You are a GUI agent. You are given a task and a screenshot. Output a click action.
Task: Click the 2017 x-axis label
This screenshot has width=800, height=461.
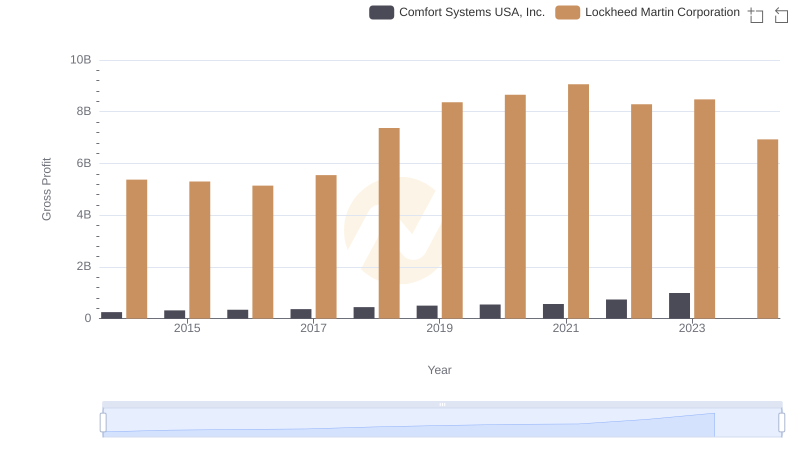tap(313, 328)
